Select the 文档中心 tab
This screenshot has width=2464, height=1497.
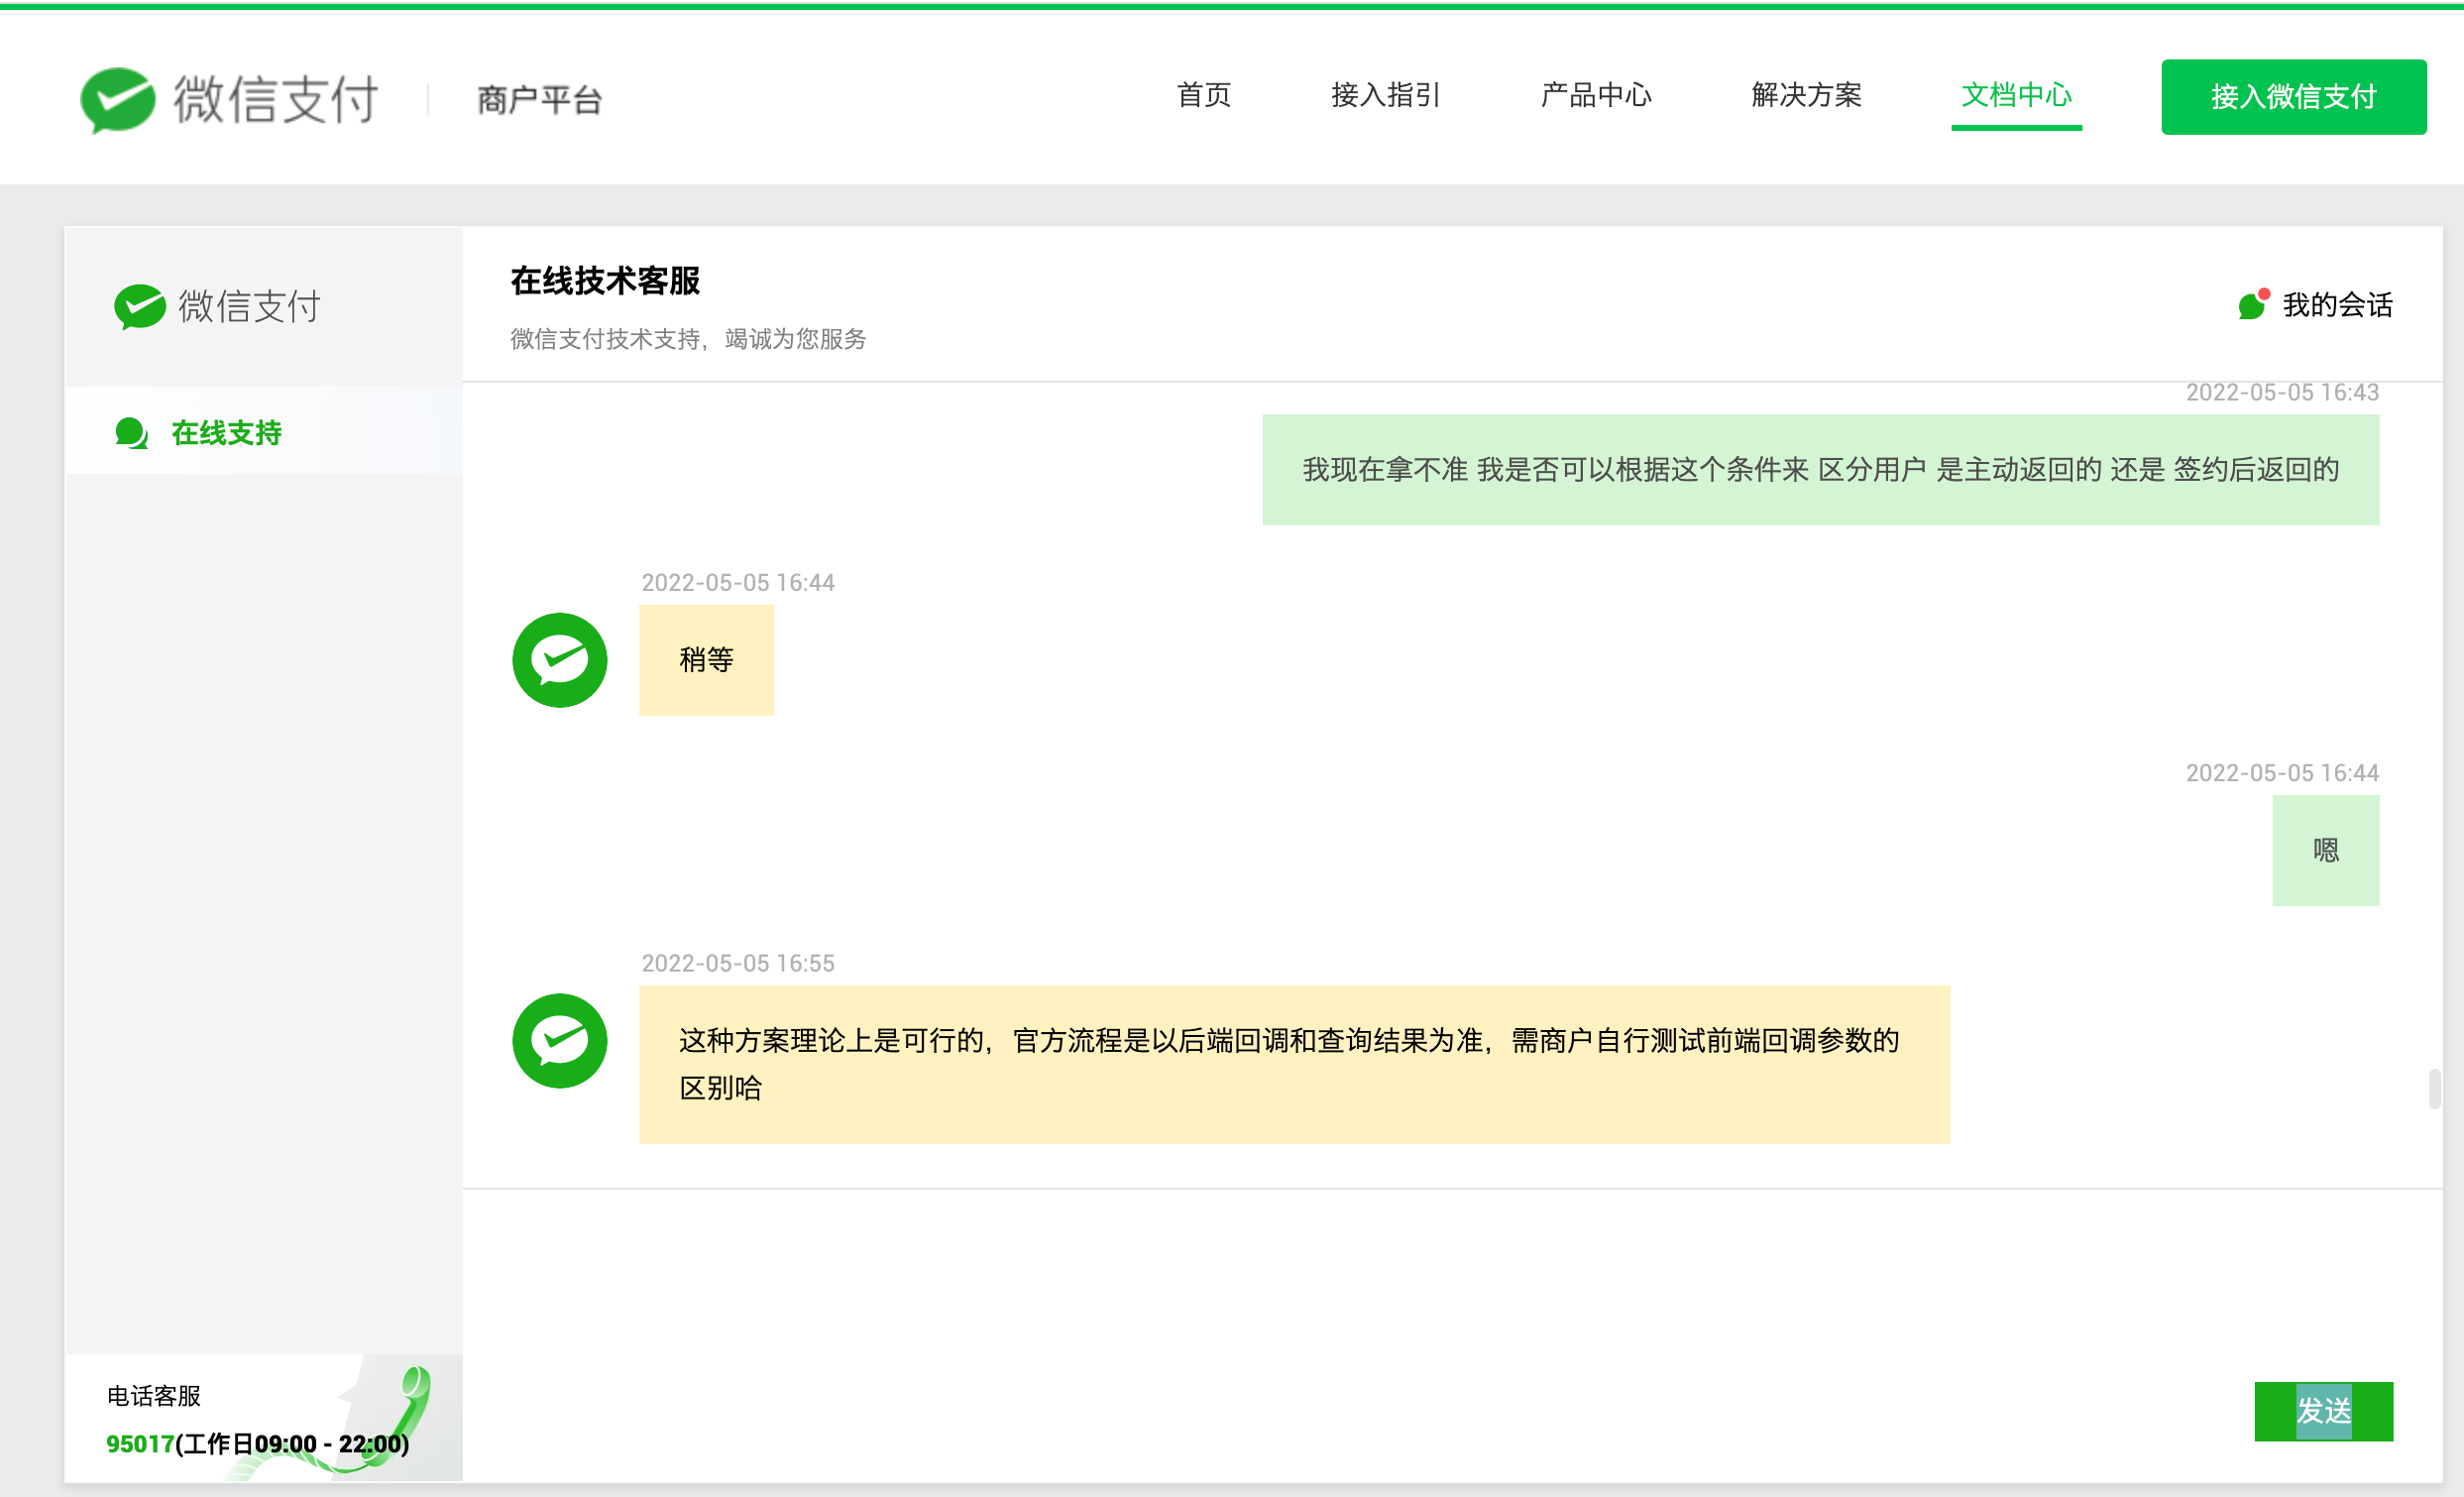(2016, 95)
